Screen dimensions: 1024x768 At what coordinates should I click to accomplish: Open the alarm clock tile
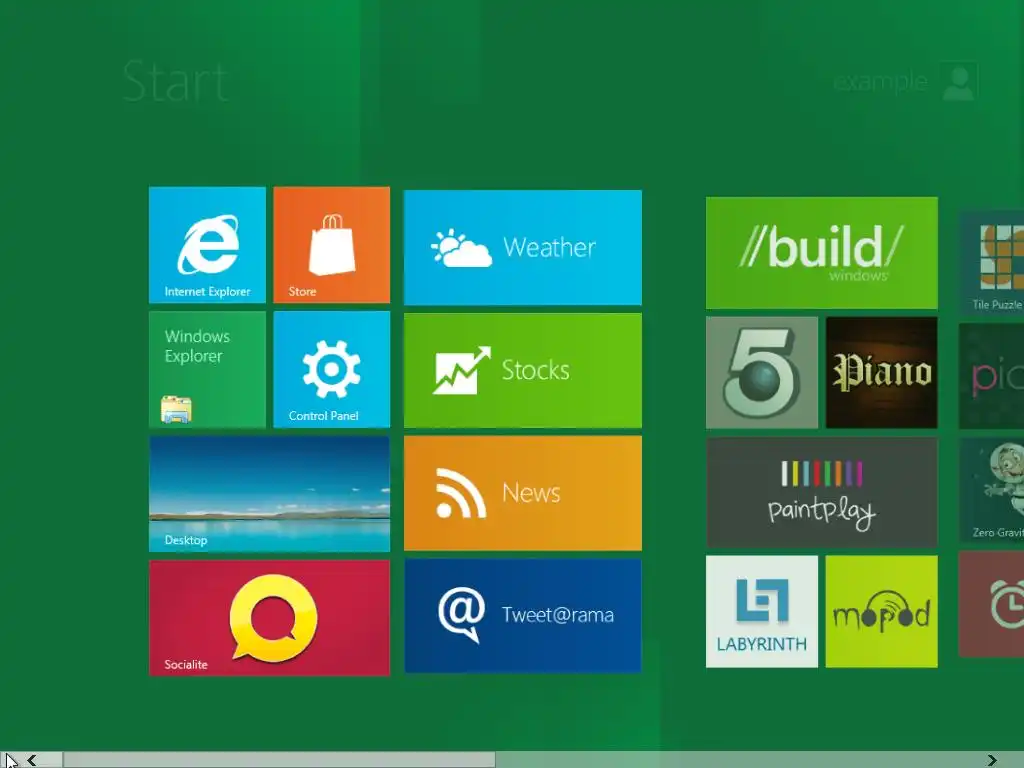991,603
